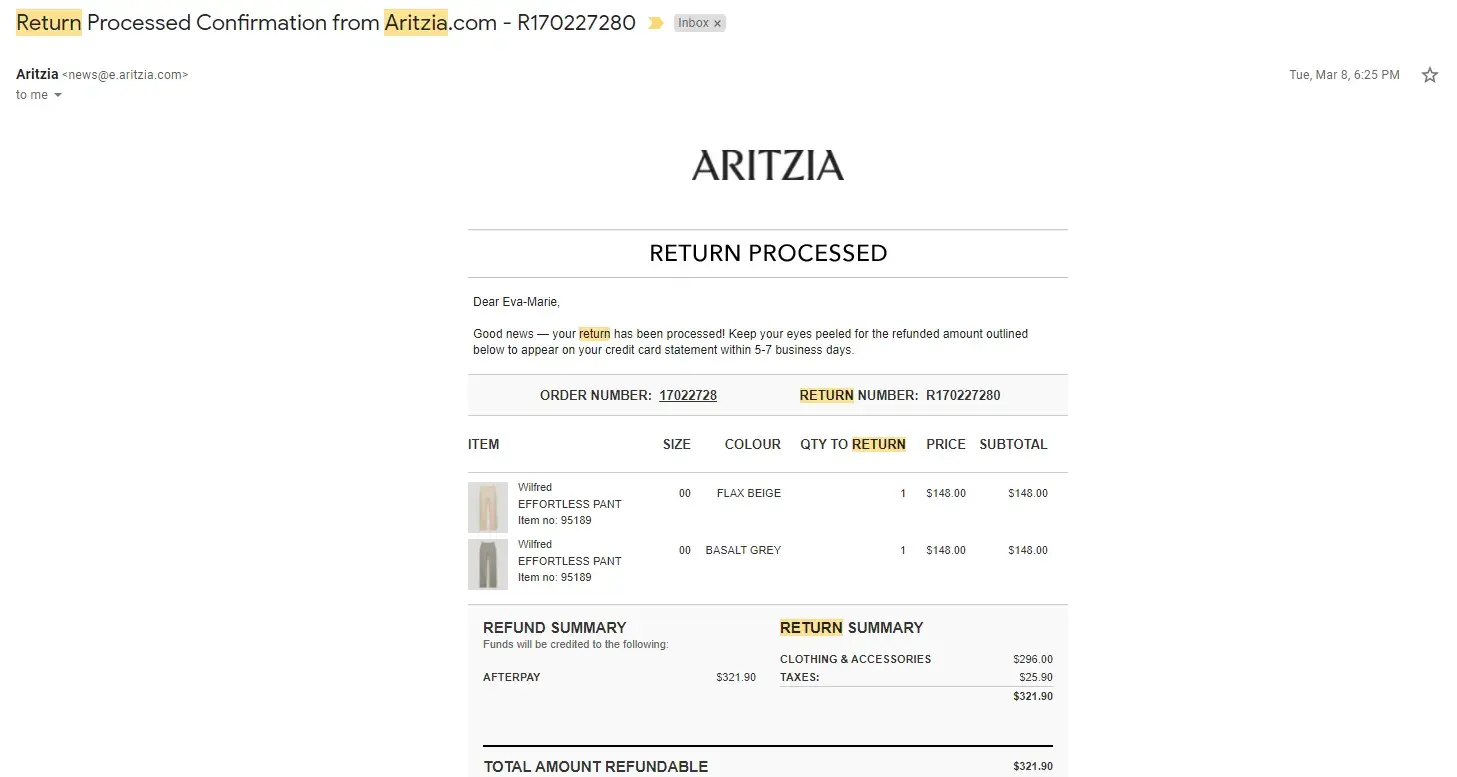Viewport: 1457px width, 777px height.
Task: Click the sender name Aritzia
Action: coord(36,74)
